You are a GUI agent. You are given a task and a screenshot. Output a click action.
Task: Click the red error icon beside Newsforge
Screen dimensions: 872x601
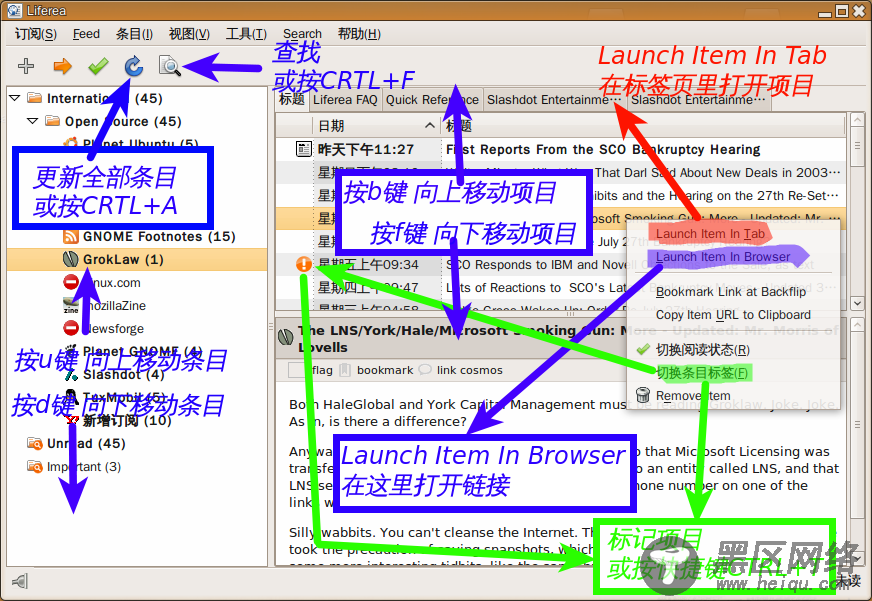71,328
